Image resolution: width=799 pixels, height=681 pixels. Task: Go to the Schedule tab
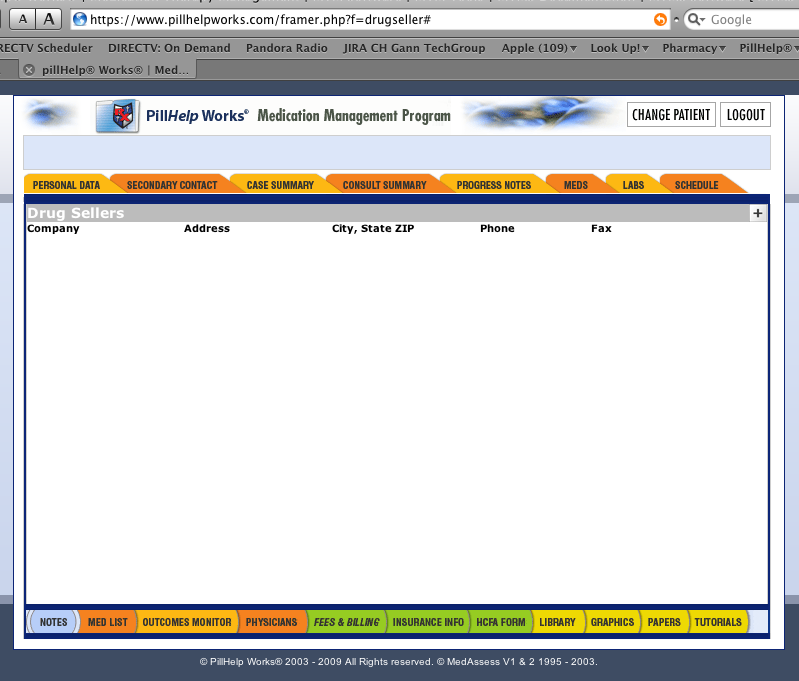696,185
